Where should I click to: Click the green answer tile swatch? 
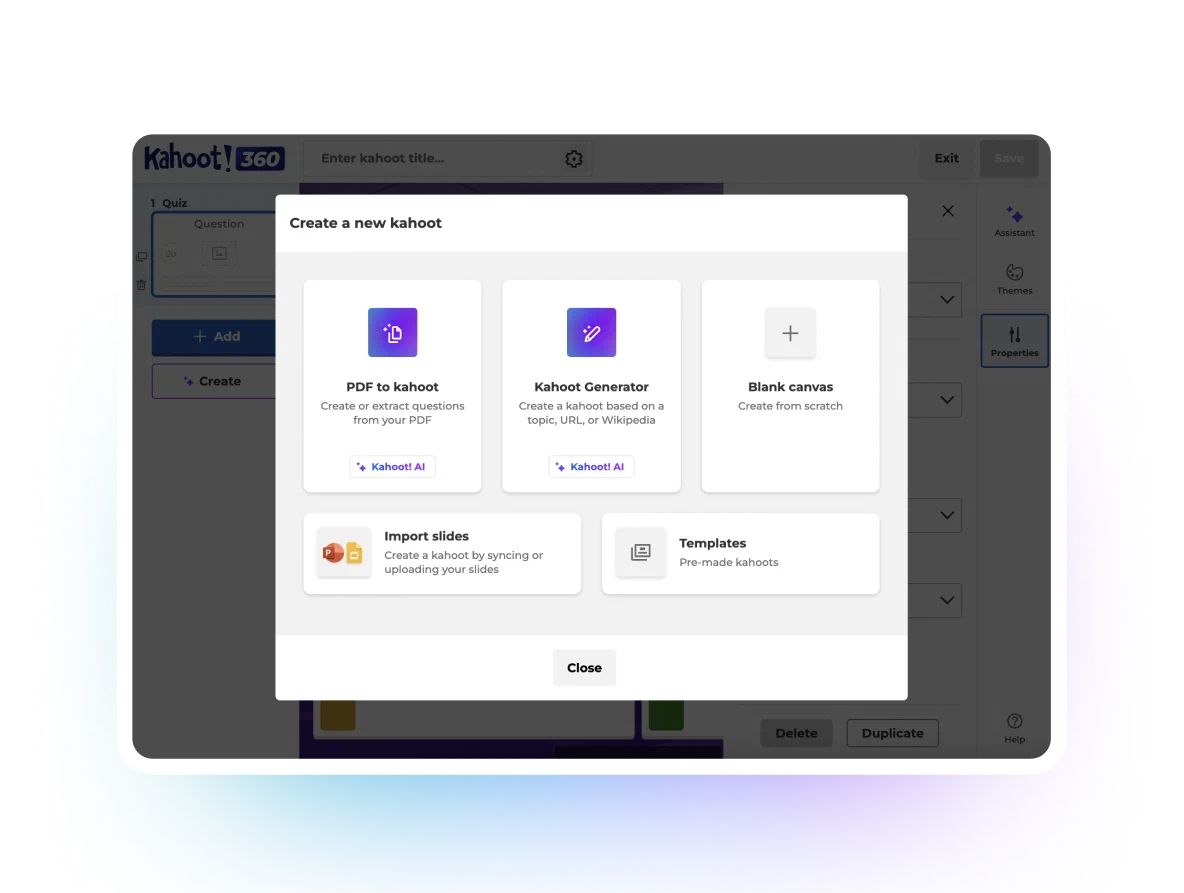tap(666, 715)
